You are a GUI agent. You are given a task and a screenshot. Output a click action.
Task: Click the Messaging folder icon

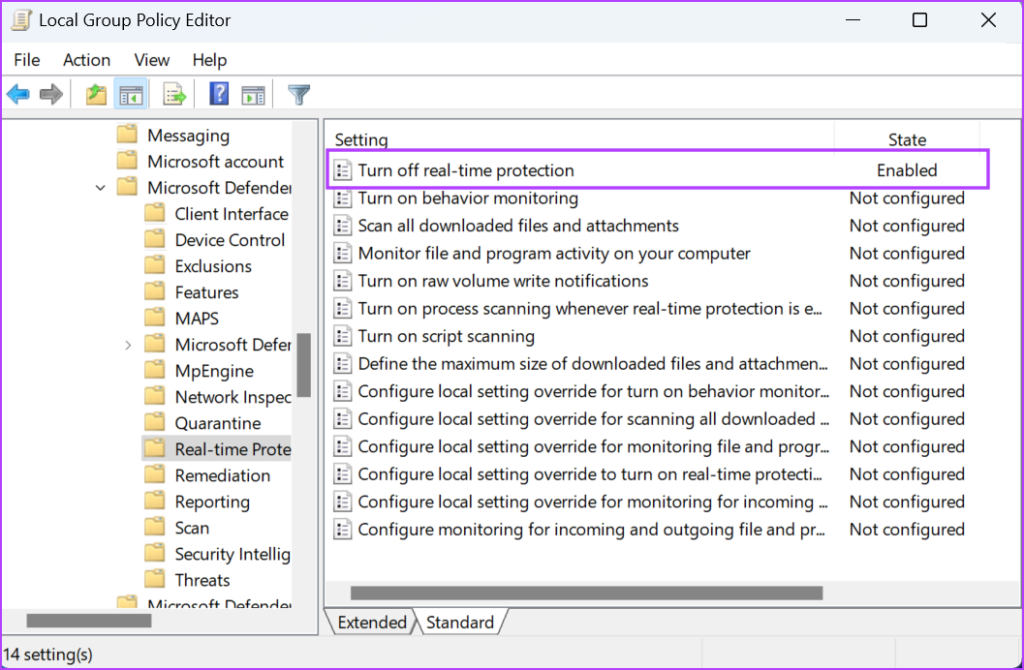(127, 135)
